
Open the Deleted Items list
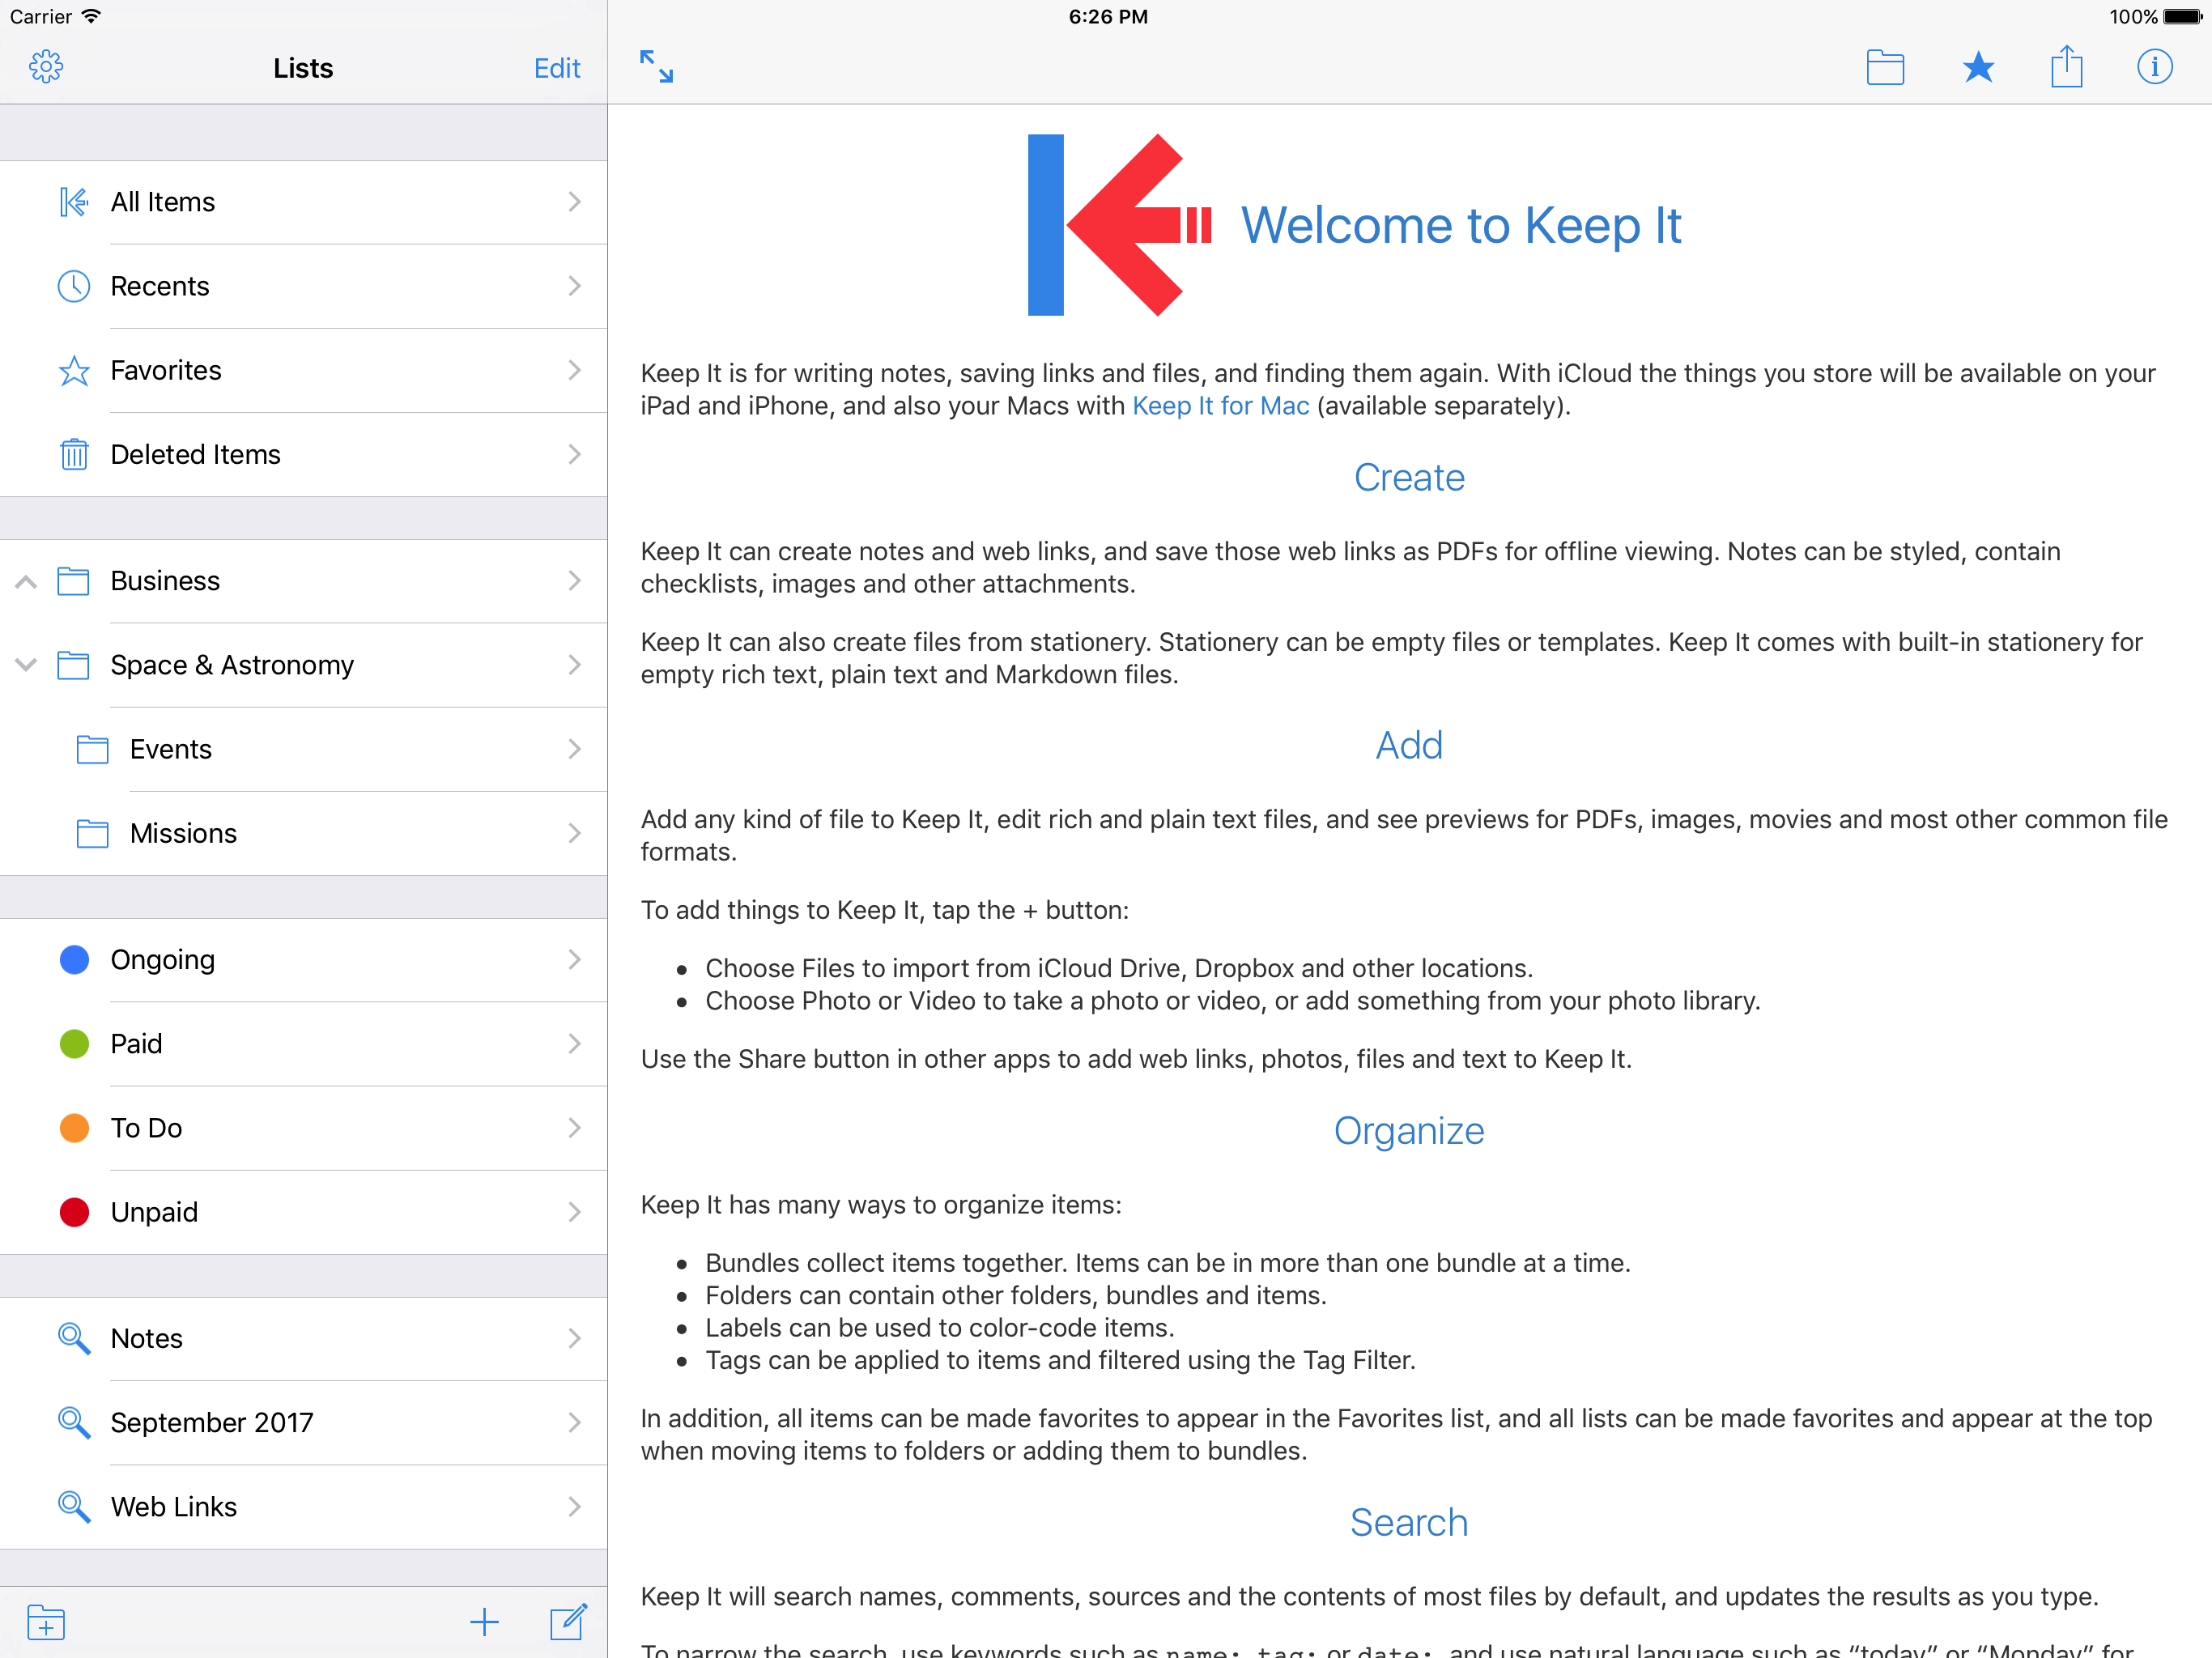(x=303, y=454)
